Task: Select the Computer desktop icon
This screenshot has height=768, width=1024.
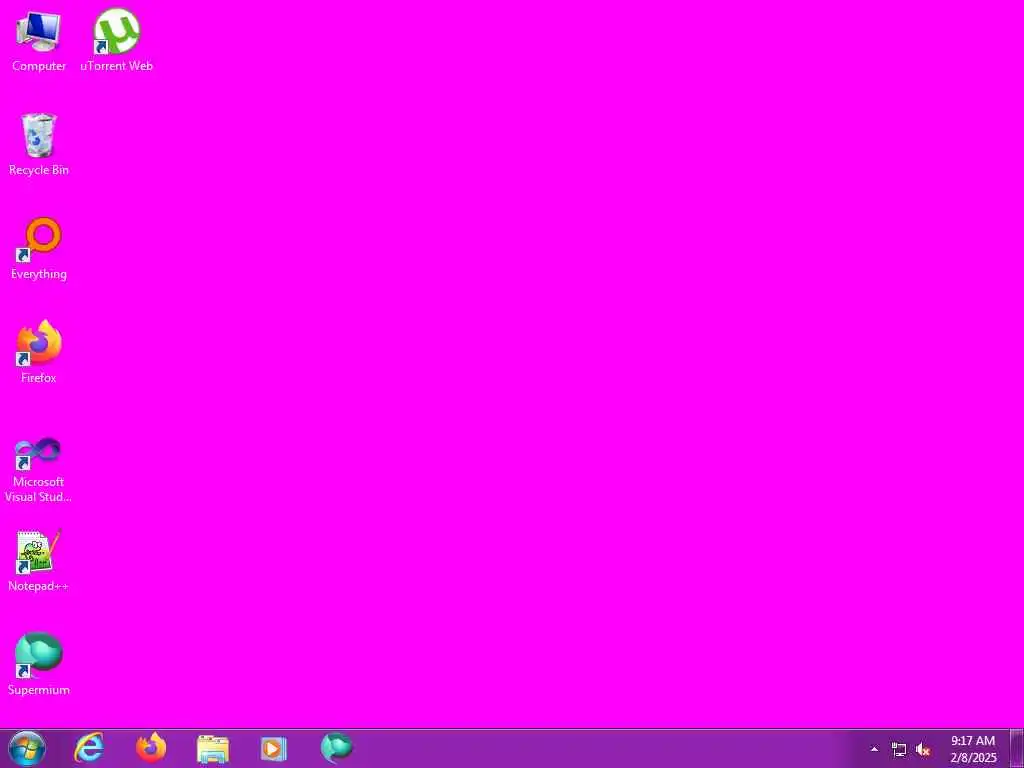Action: (39, 40)
